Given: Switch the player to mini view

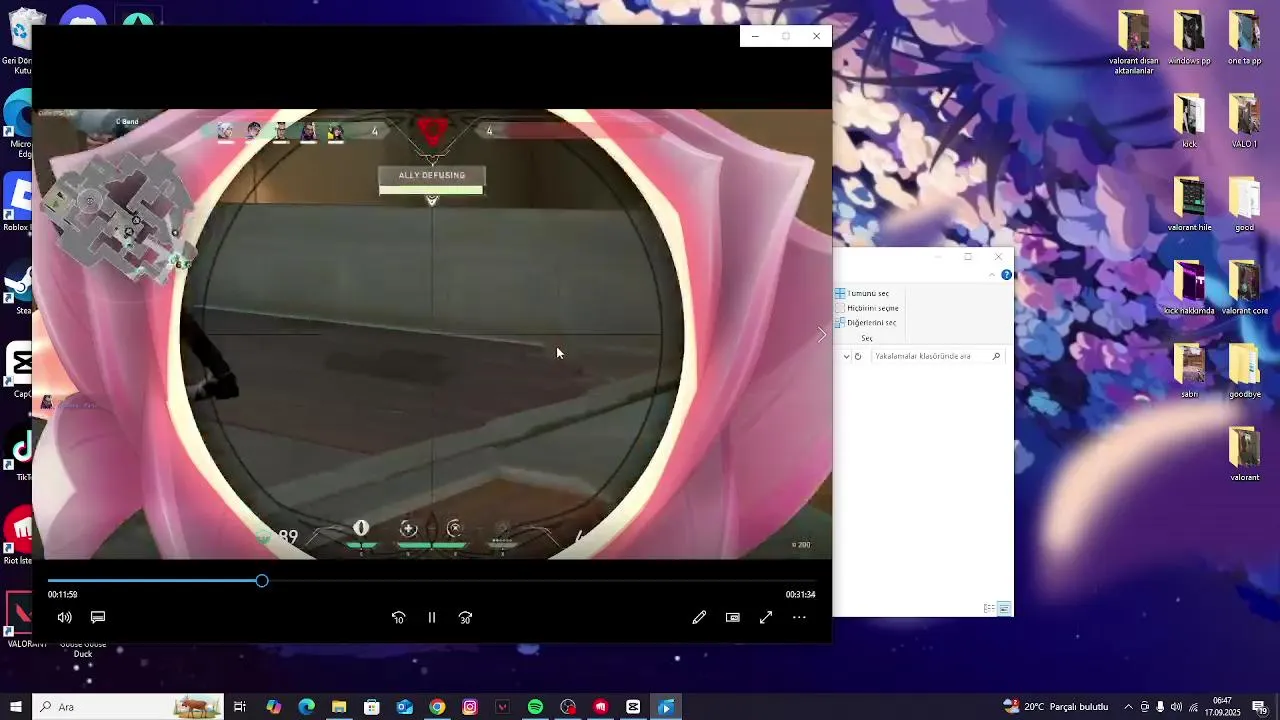Looking at the screenshot, I should [x=733, y=618].
